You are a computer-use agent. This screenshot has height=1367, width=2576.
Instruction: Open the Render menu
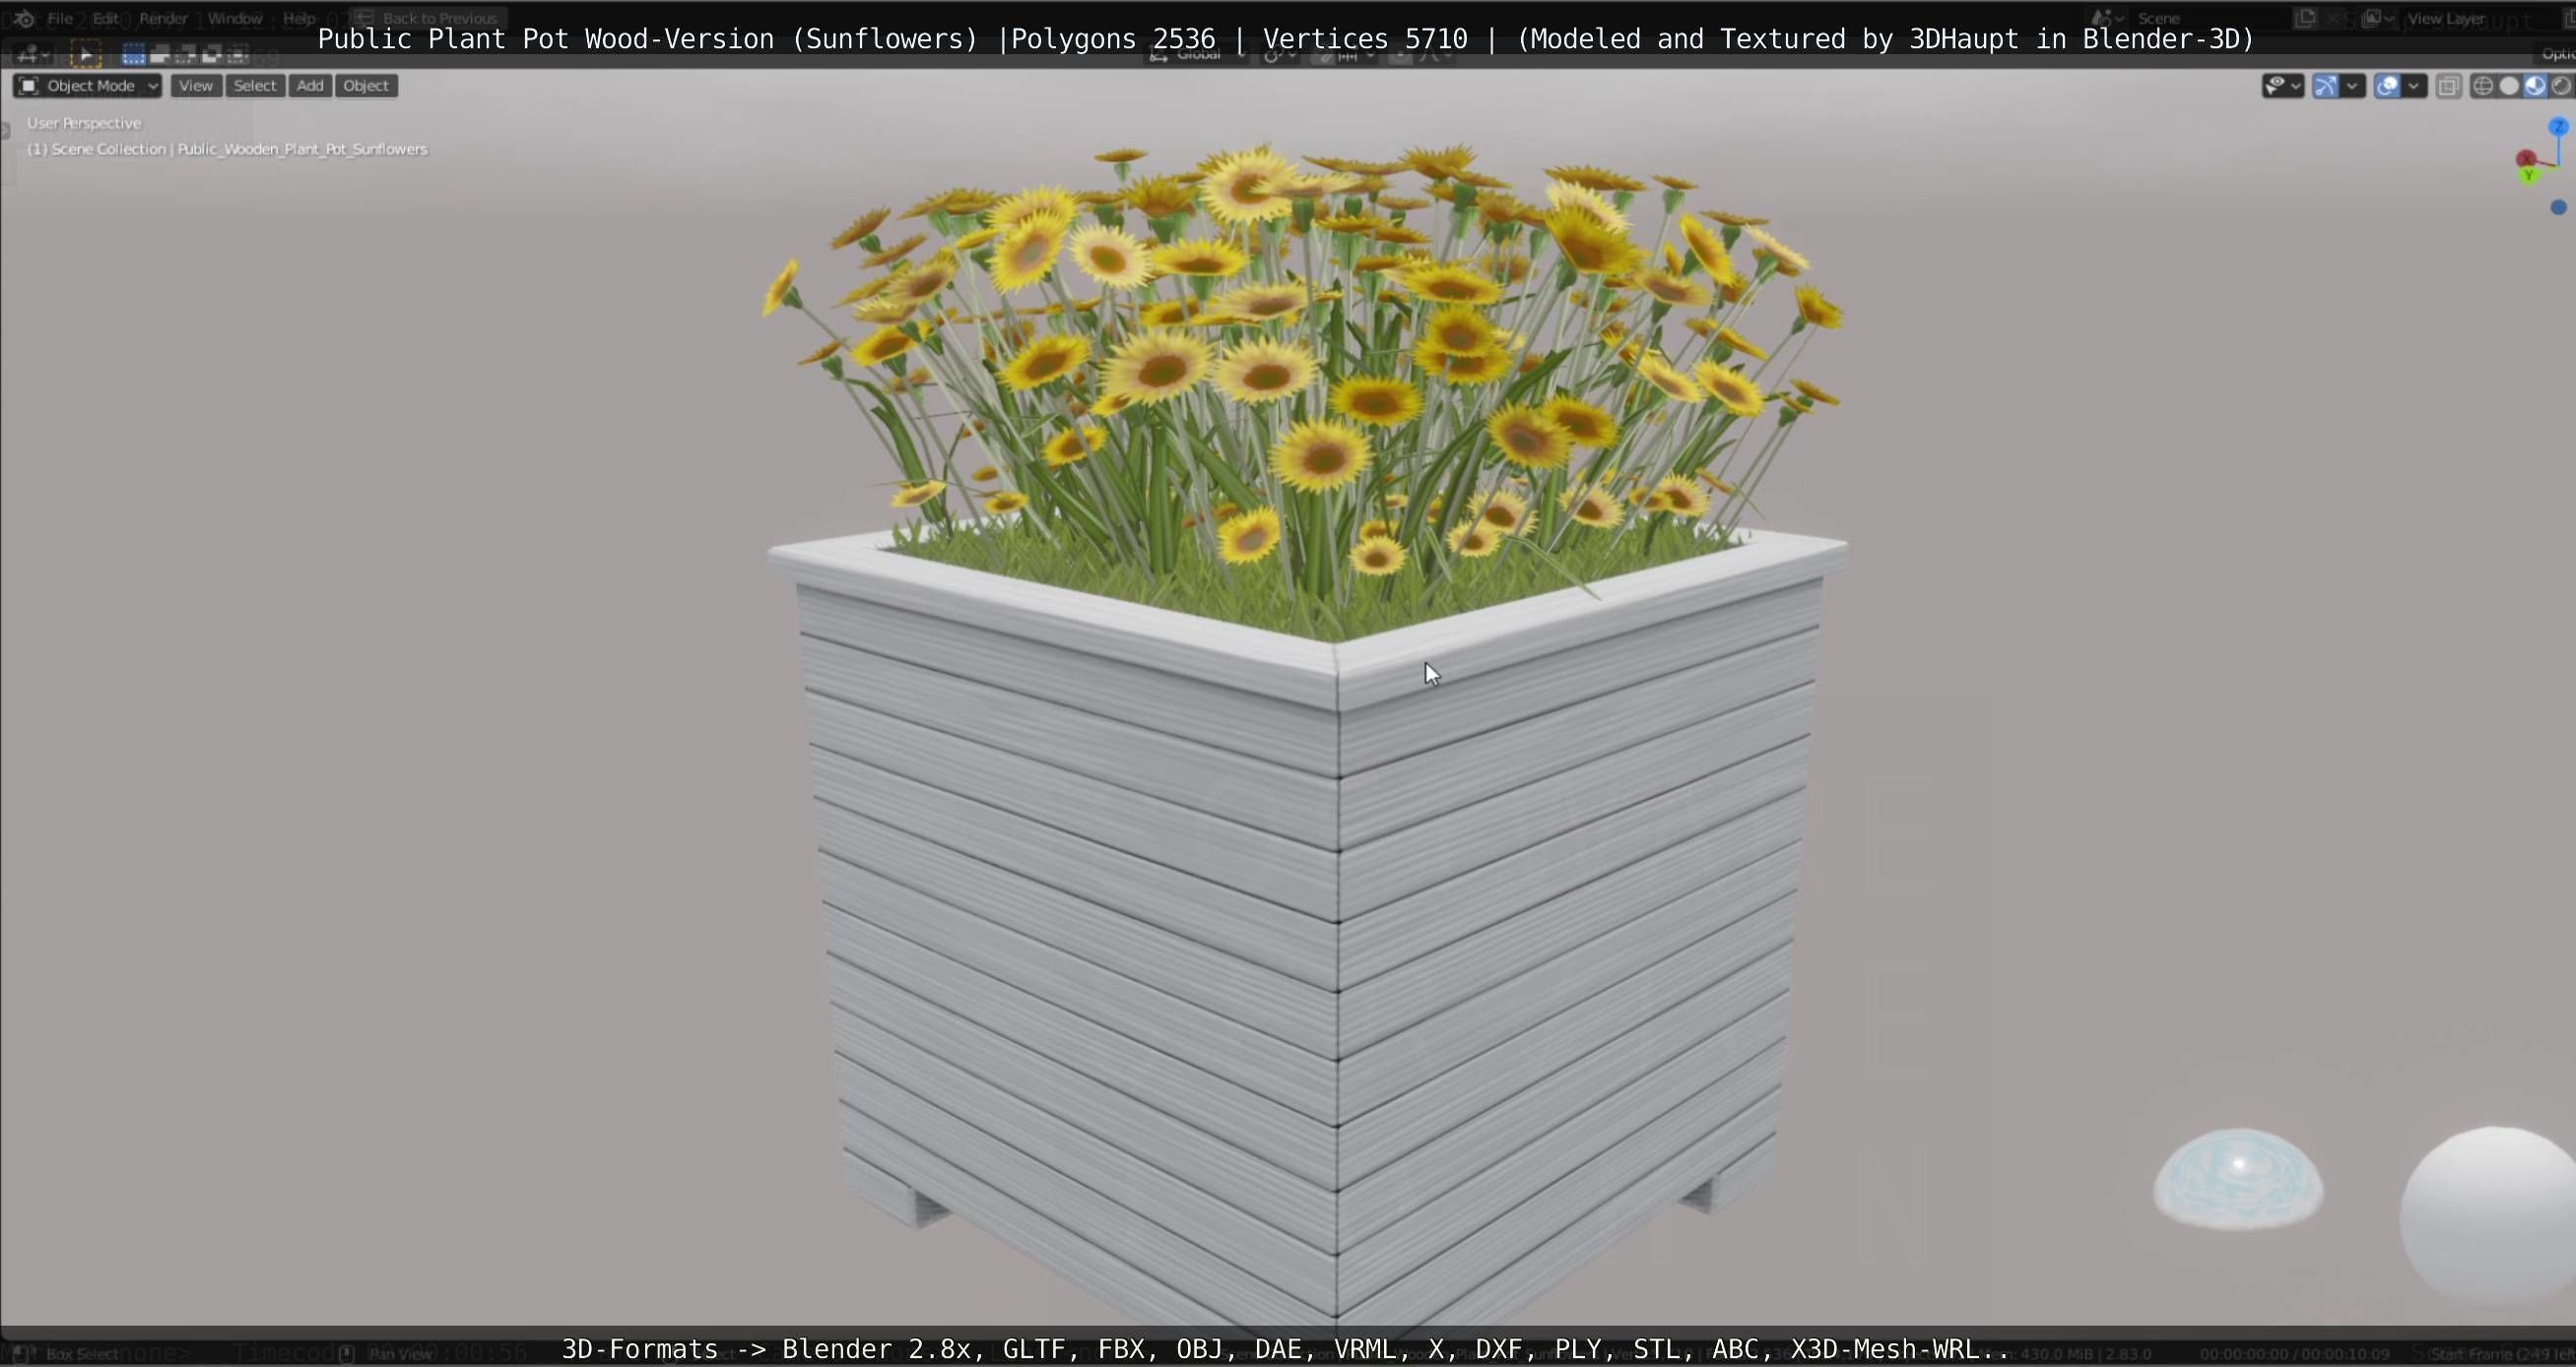pos(163,18)
